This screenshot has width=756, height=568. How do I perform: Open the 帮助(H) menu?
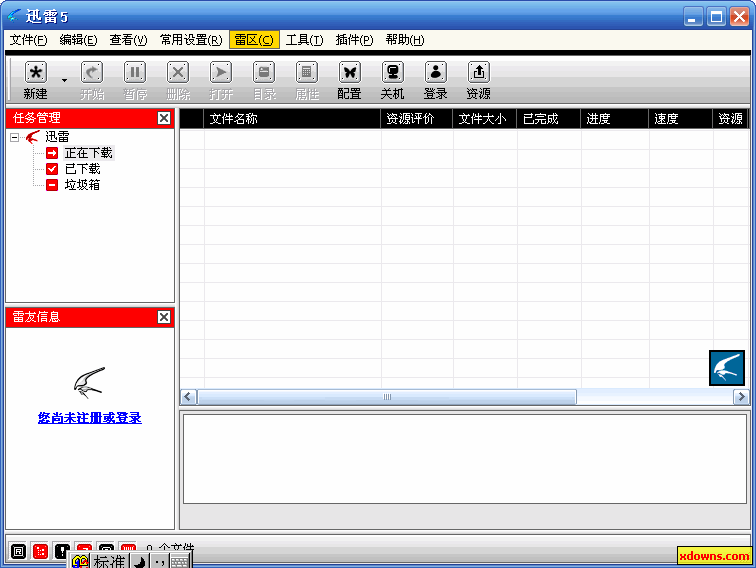405,40
